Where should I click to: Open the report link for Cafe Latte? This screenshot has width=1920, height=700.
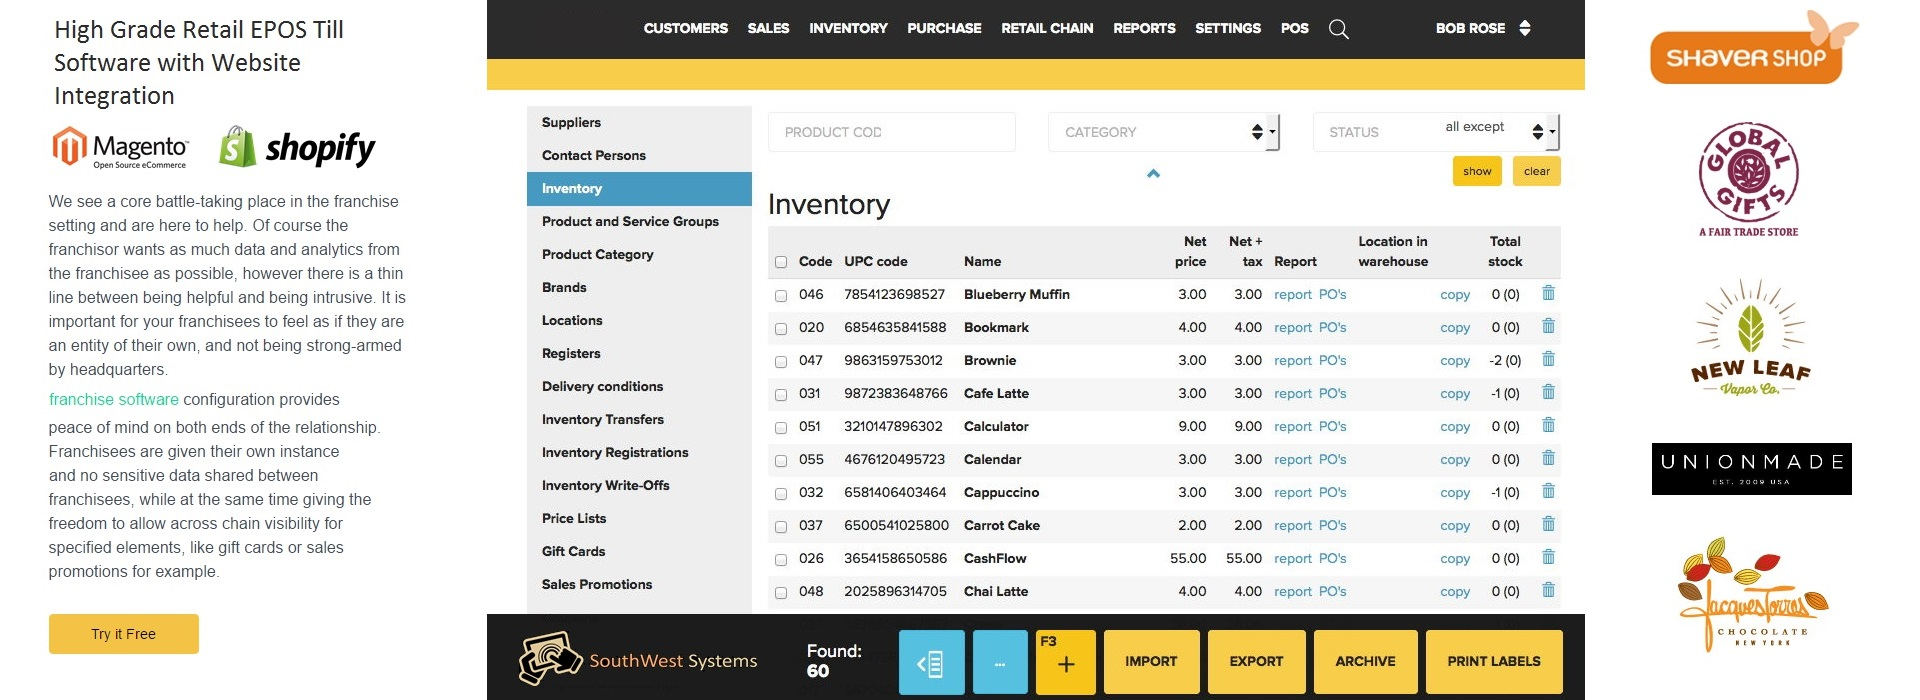[x=1292, y=394]
